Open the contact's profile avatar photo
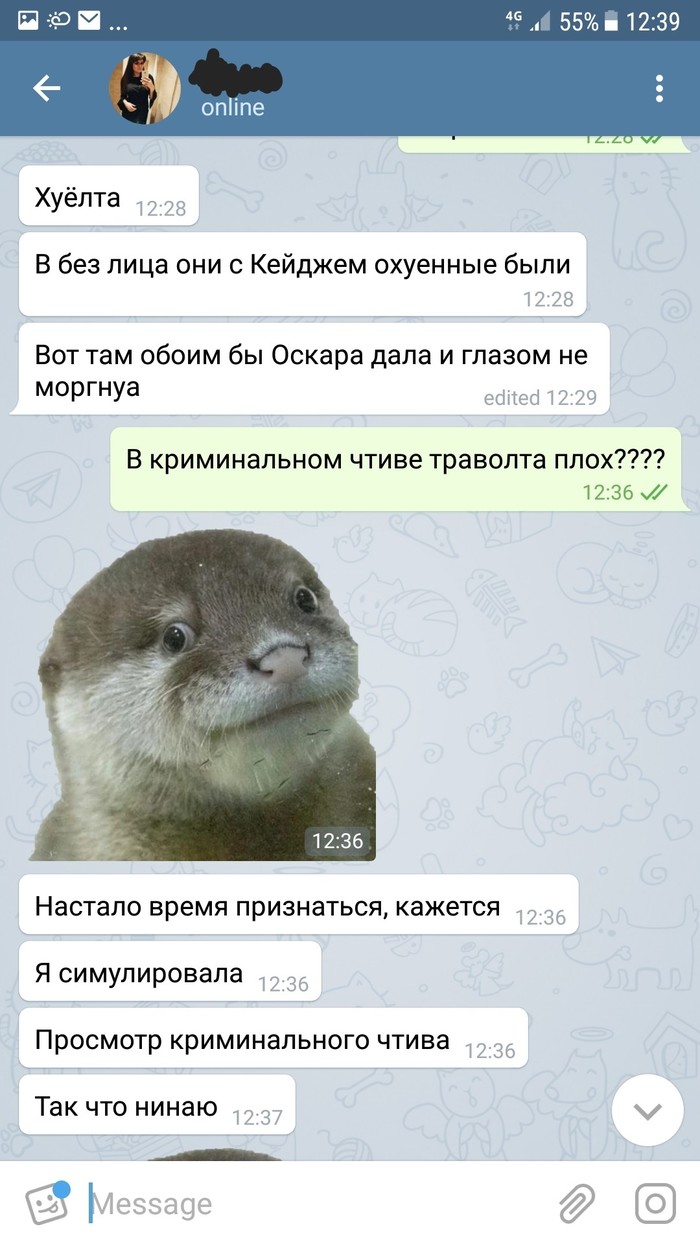This screenshot has height=1244, width=700. [144, 88]
